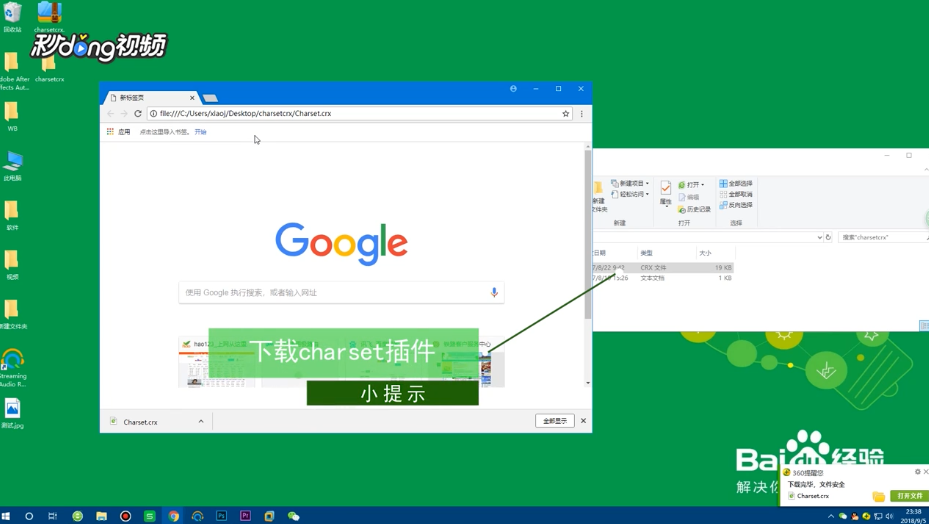
Task: Select the 测试.jpg desktop file
Action: pyautogui.click(x=12, y=413)
